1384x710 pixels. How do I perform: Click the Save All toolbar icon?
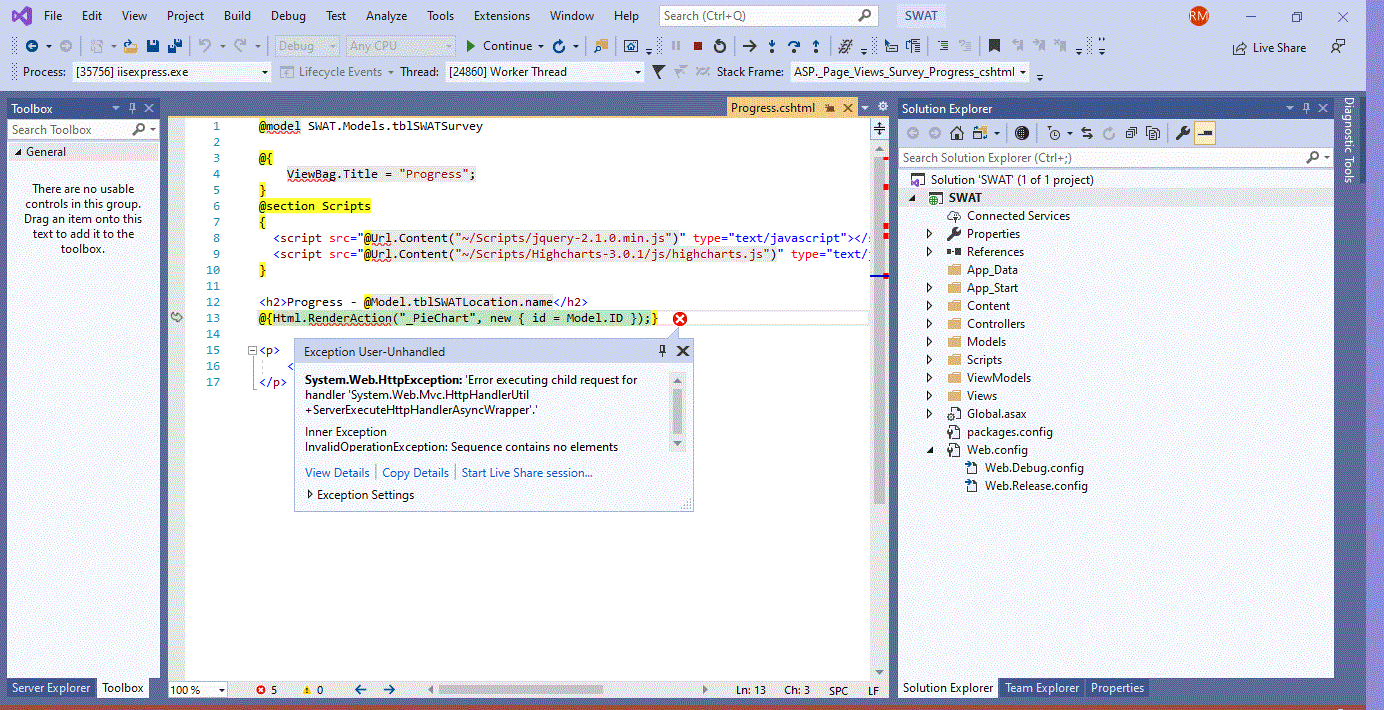coord(174,46)
